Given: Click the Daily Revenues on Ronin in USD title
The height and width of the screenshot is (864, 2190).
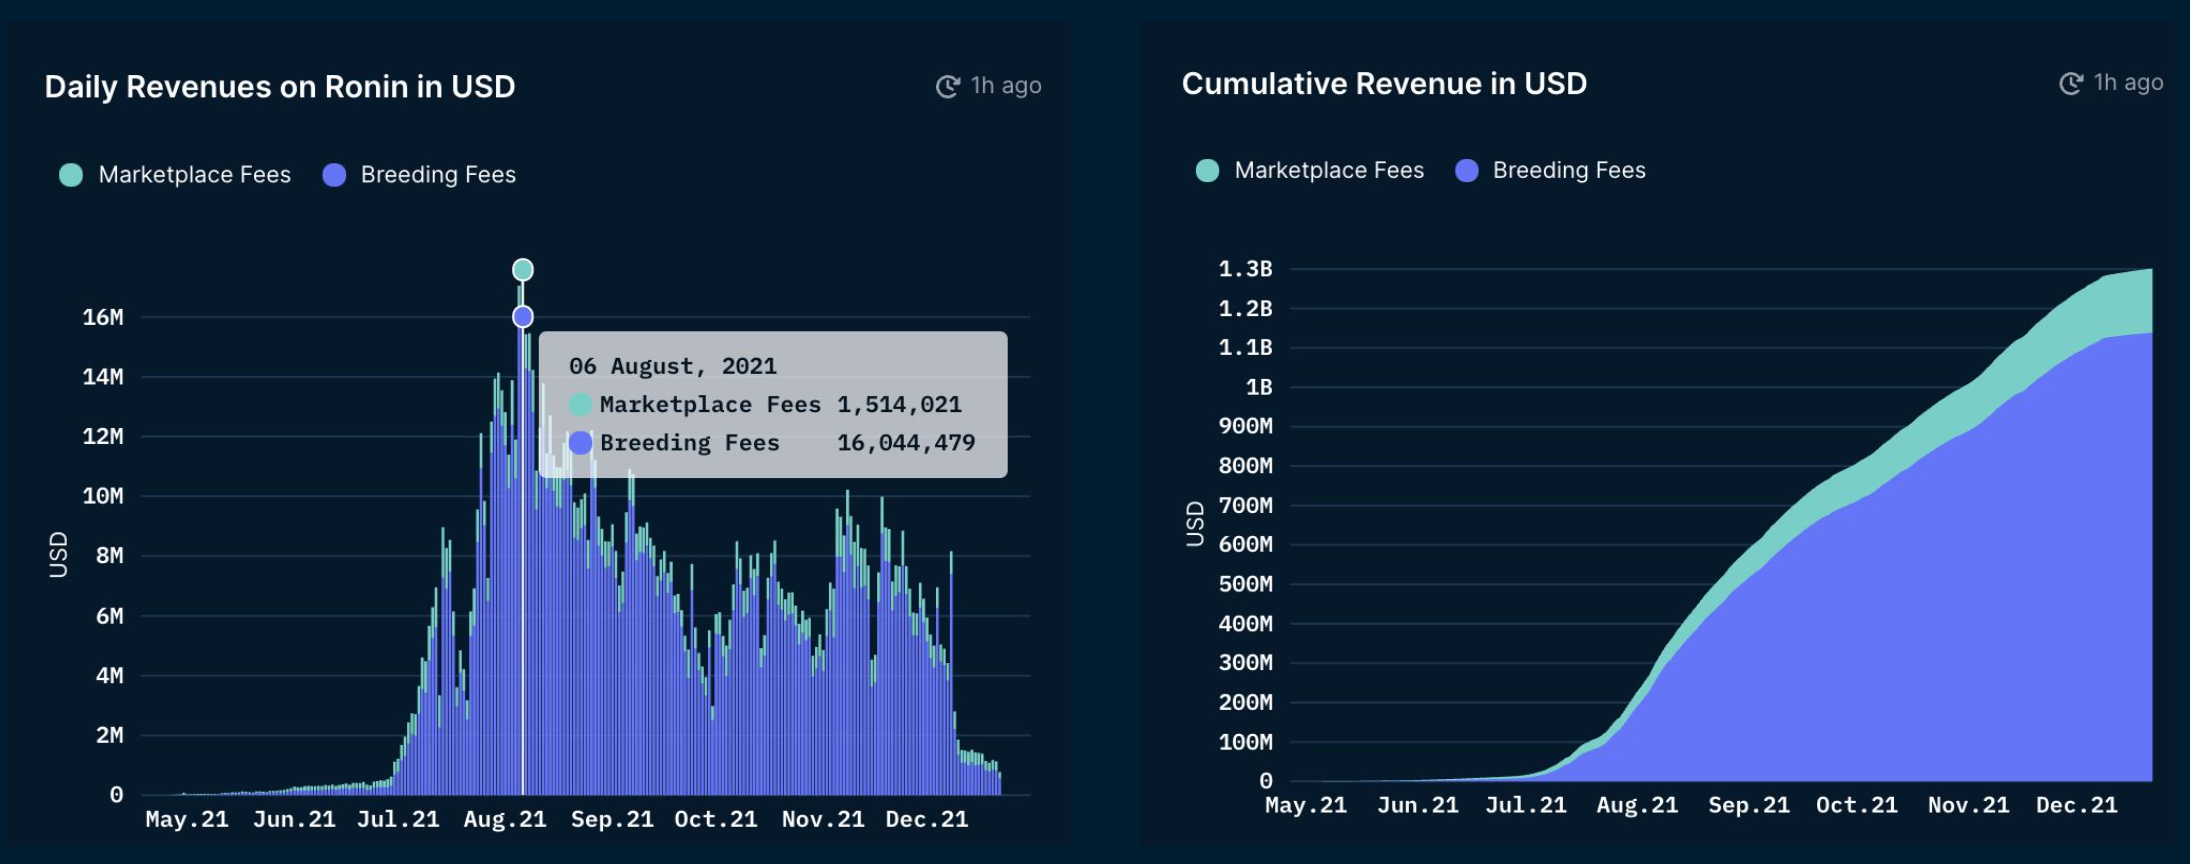Looking at the screenshot, I should pos(280,87).
